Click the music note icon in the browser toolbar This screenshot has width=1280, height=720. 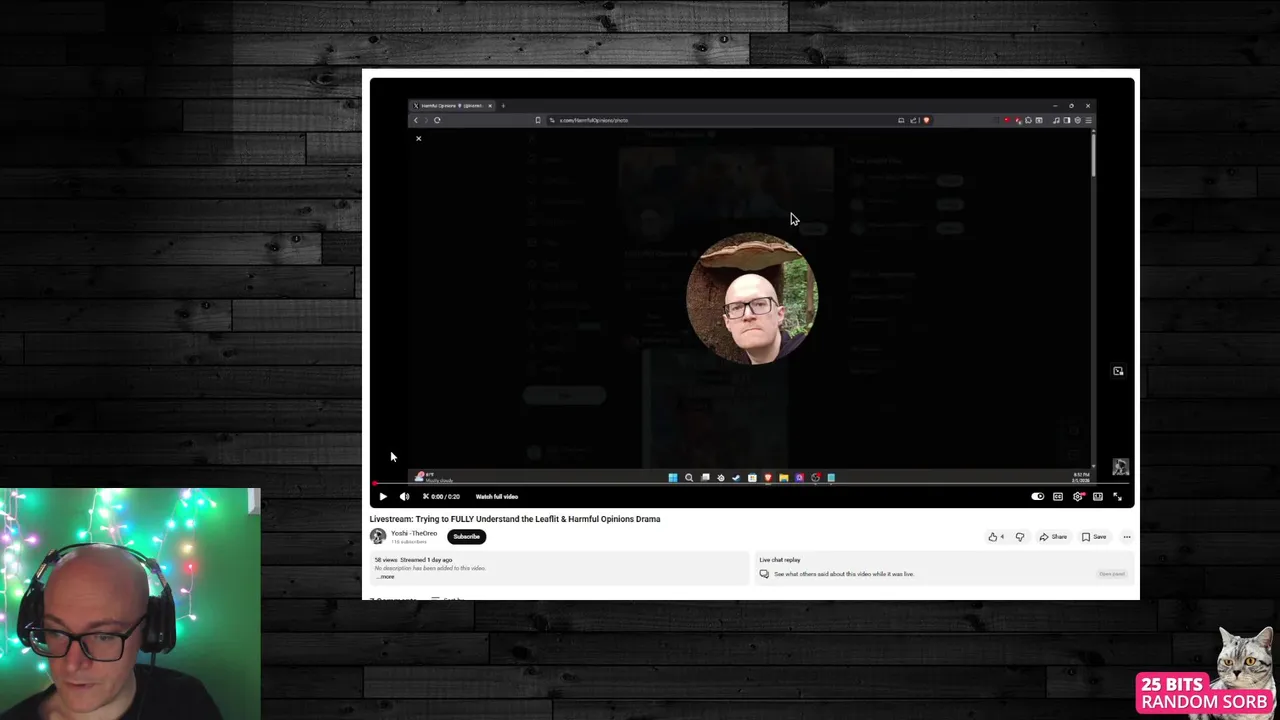[1056, 120]
